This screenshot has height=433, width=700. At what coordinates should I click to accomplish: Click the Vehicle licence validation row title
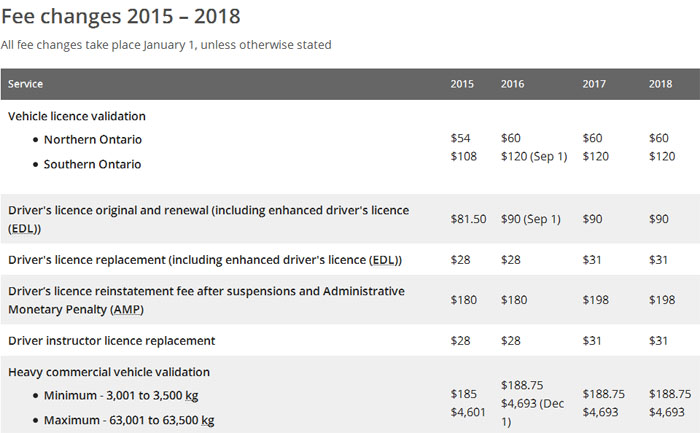point(77,116)
